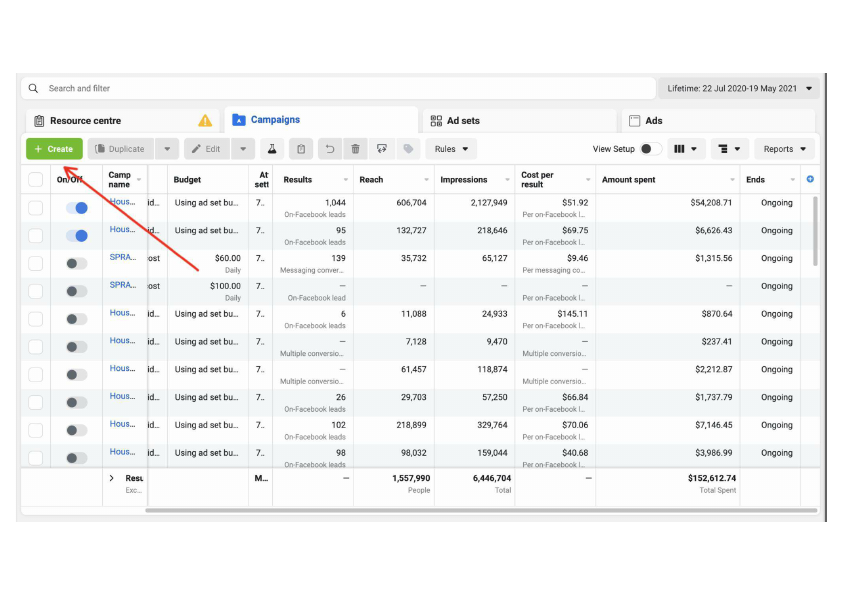Click the amount spent $2,212.87 cell

[713, 369]
